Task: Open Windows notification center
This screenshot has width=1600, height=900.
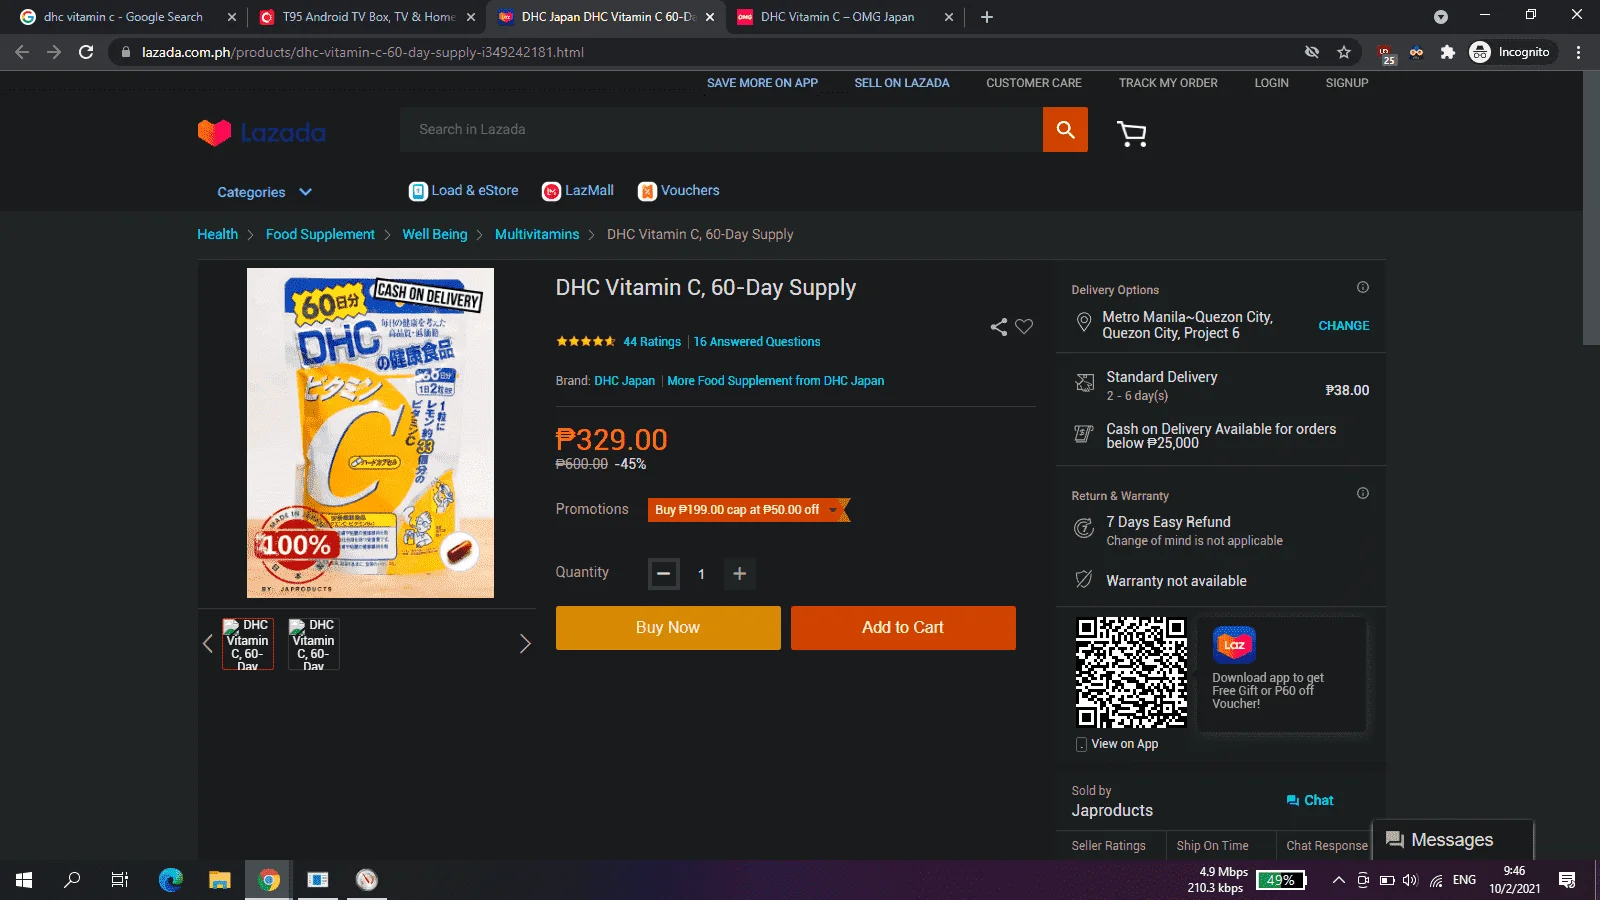Action: (x=1567, y=880)
